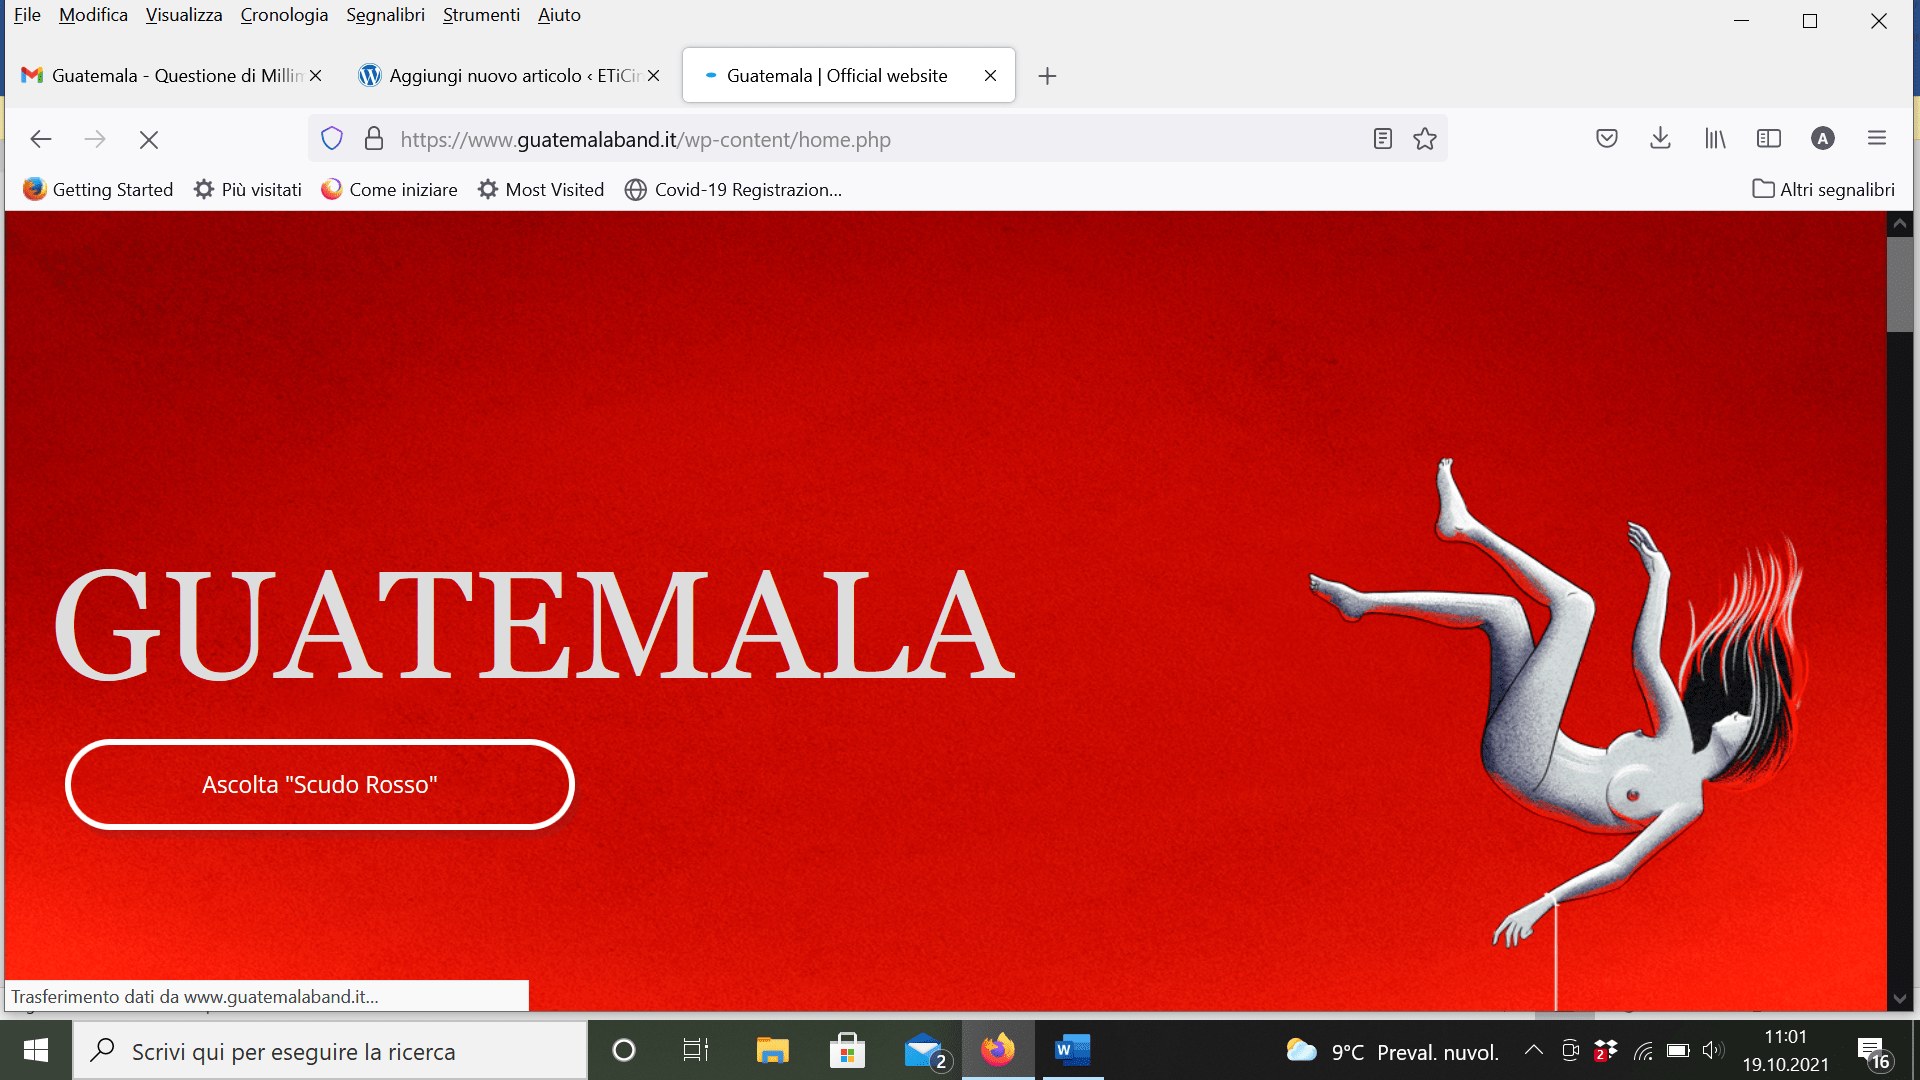Expand hidden system tray icons chevron
The width and height of the screenshot is (1920, 1080).
(1533, 1050)
